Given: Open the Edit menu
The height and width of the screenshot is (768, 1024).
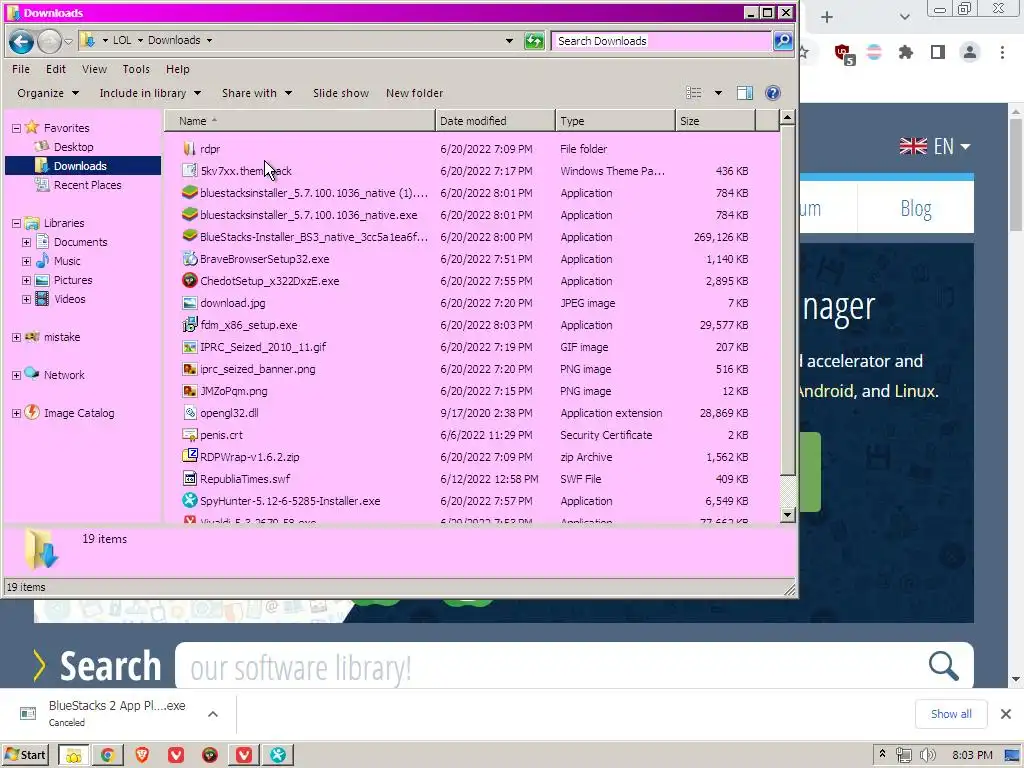Looking at the screenshot, I should click(x=56, y=69).
